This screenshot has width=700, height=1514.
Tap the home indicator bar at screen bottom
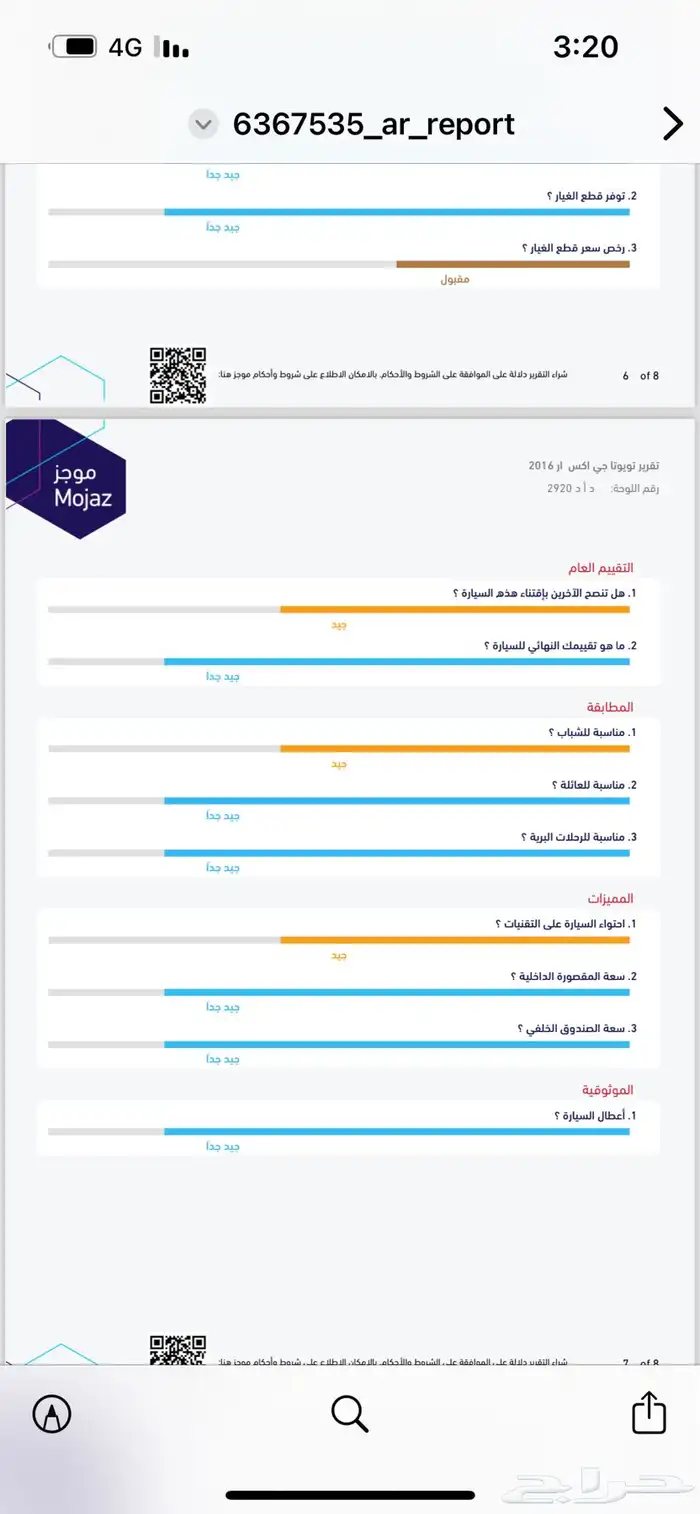pyautogui.click(x=349, y=1495)
